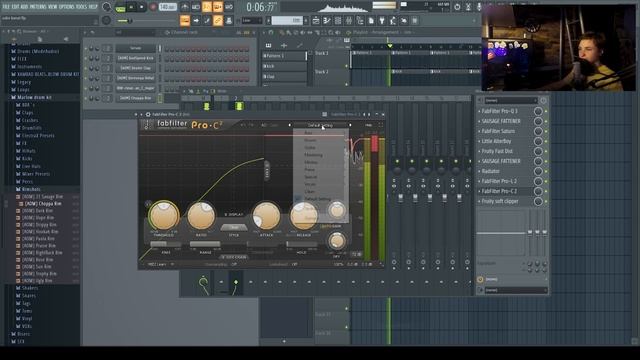Open the pattern selector dropdown
Viewport: 640px width, 360px height.
pyautogui.click(x=287, y=20)
